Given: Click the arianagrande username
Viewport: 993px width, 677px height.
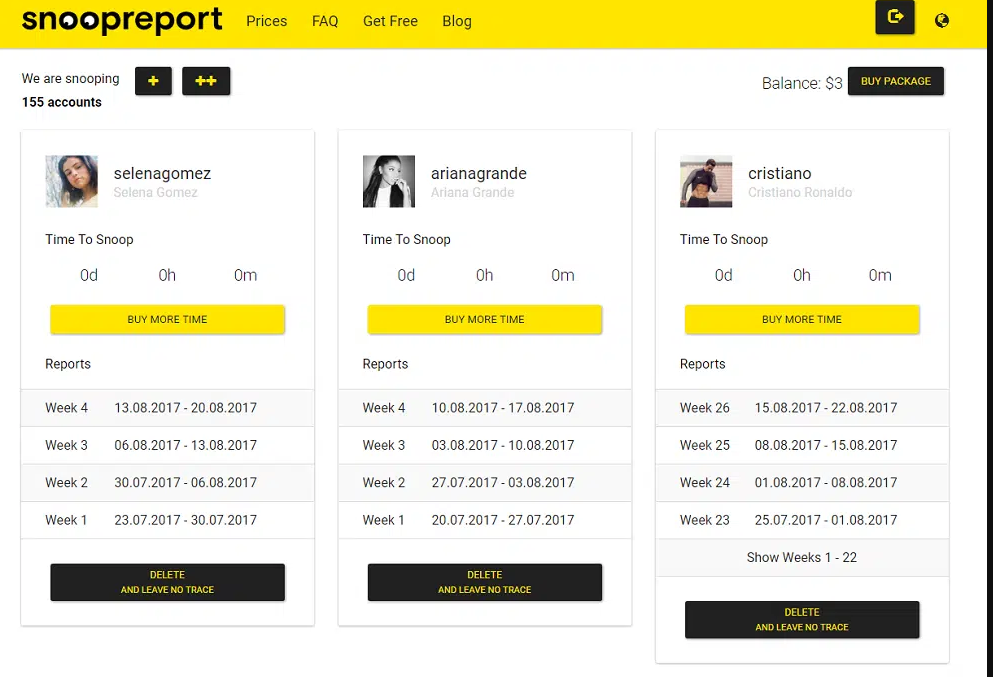Looking at the screenshot, I should [479, 174].
